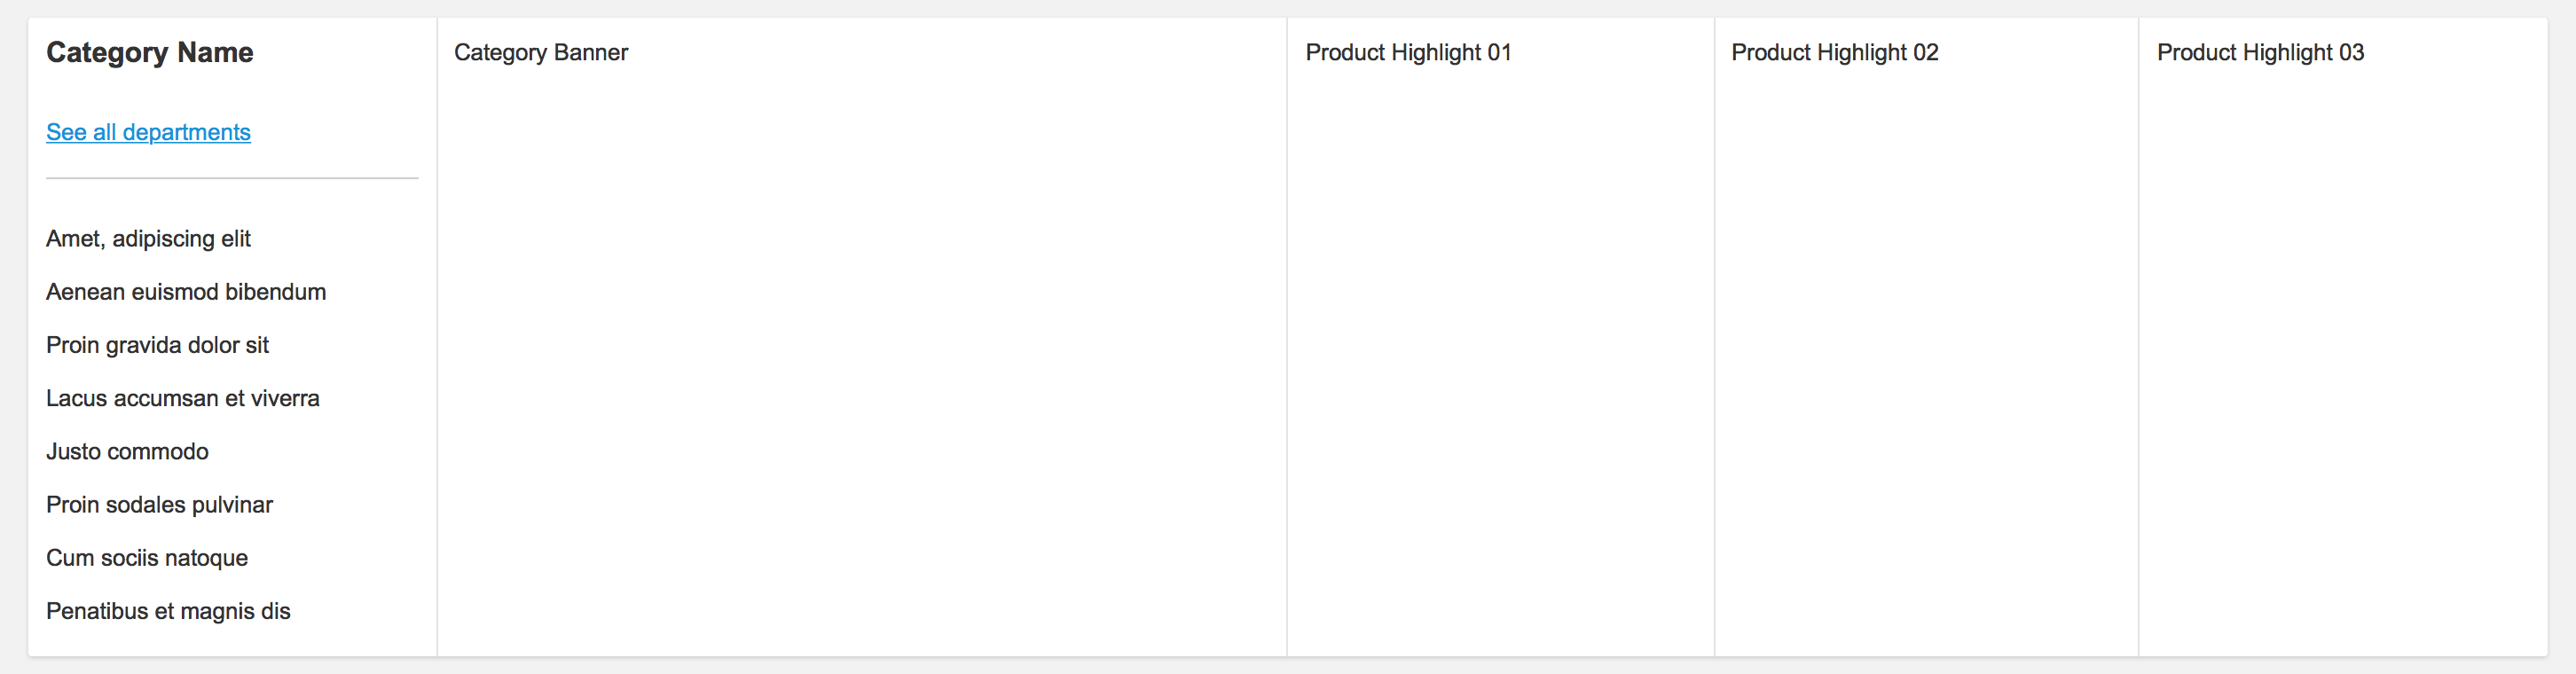
Task: Click the Product Highlight 03 label
Action: pos(2260,52)
